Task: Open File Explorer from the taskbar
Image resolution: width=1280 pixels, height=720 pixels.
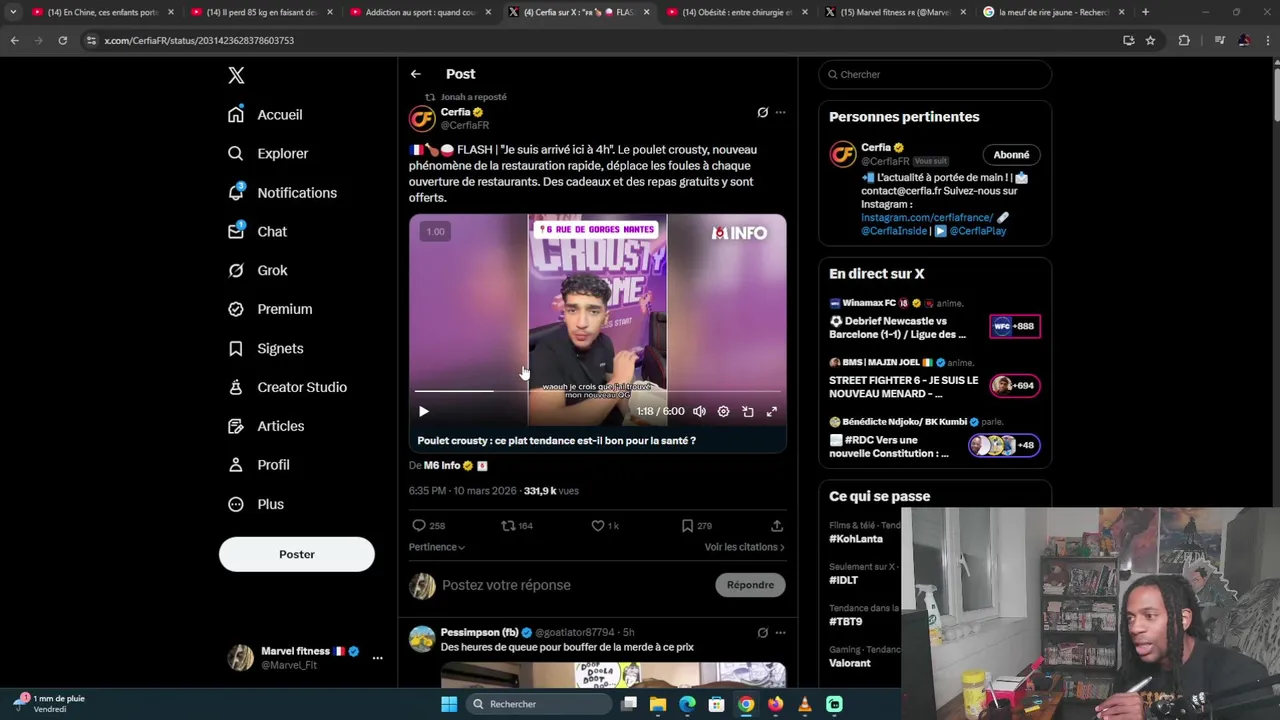Action: [658, 704]
